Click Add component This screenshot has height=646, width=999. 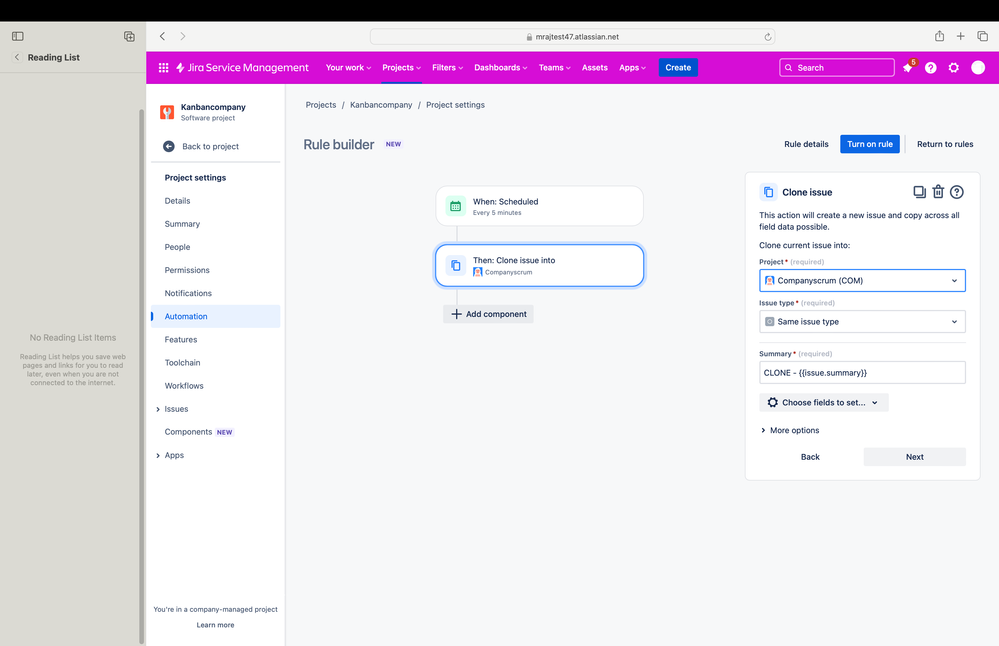[x=489, y=314]
